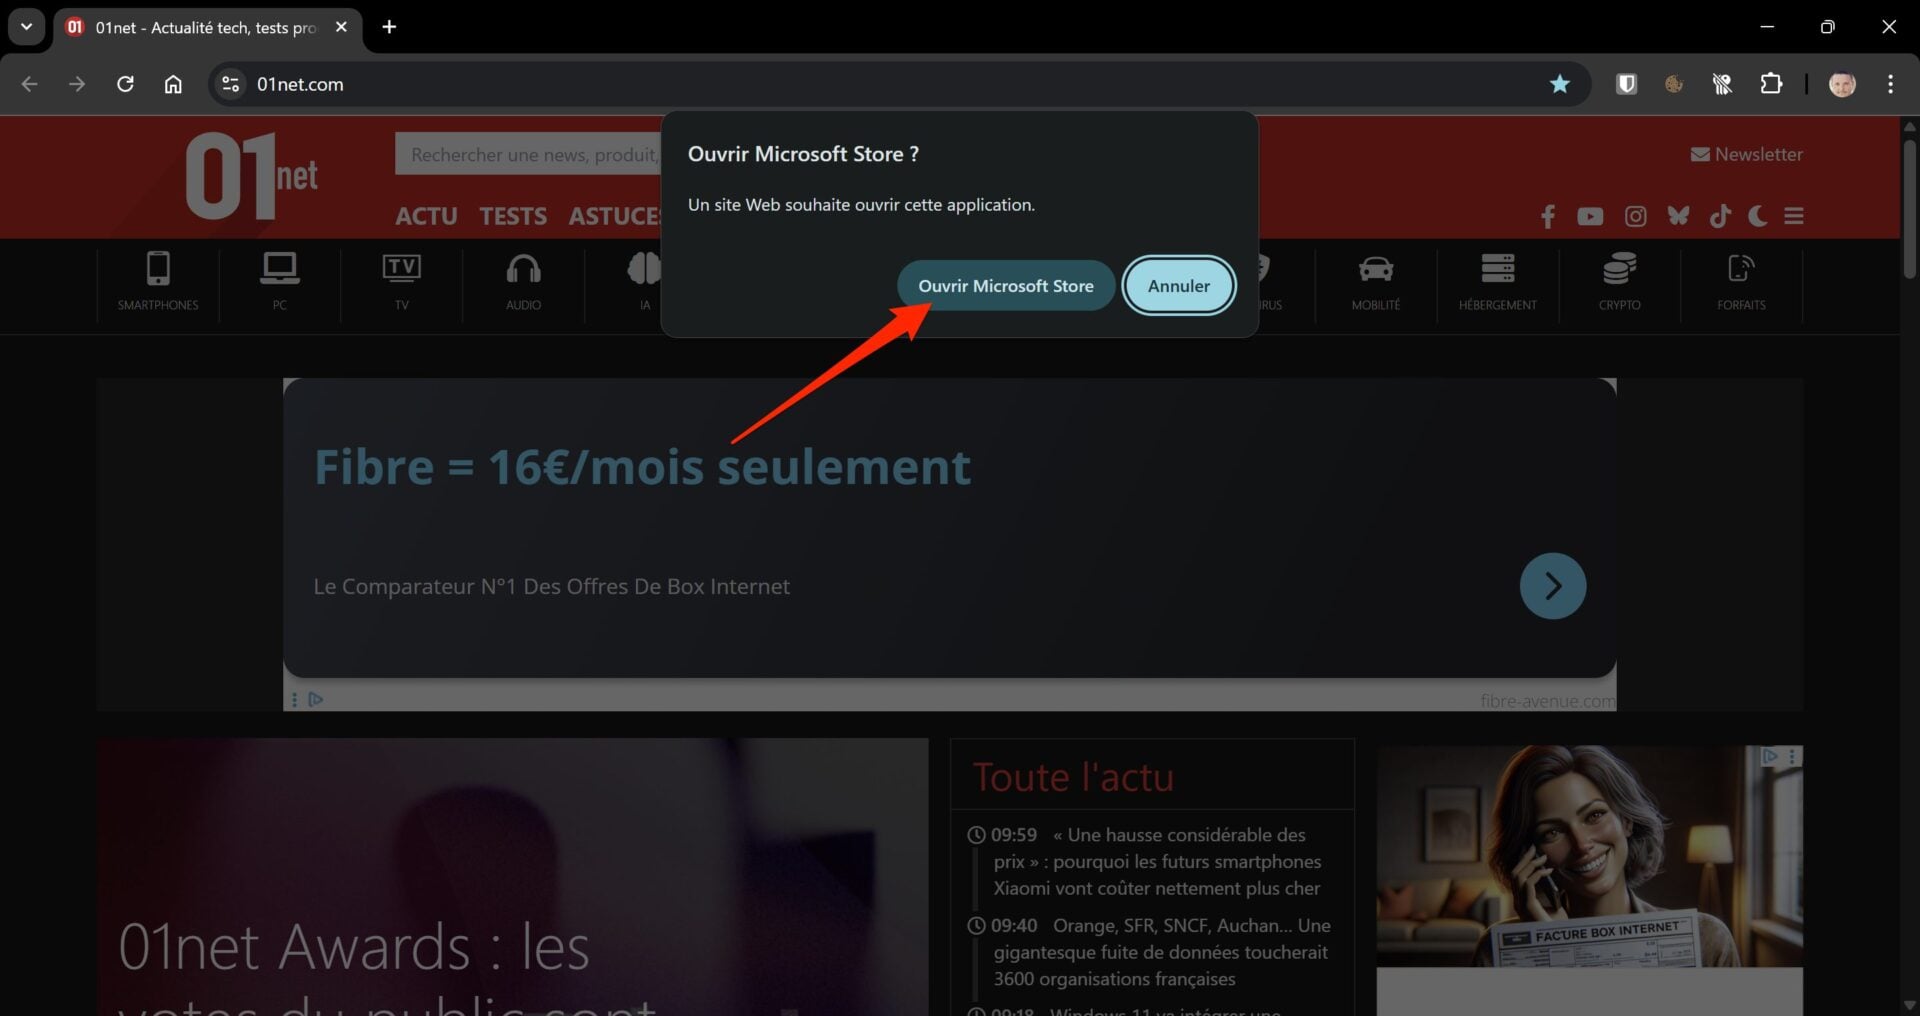
Task: Reload the current page
Action: click(125, 84)
